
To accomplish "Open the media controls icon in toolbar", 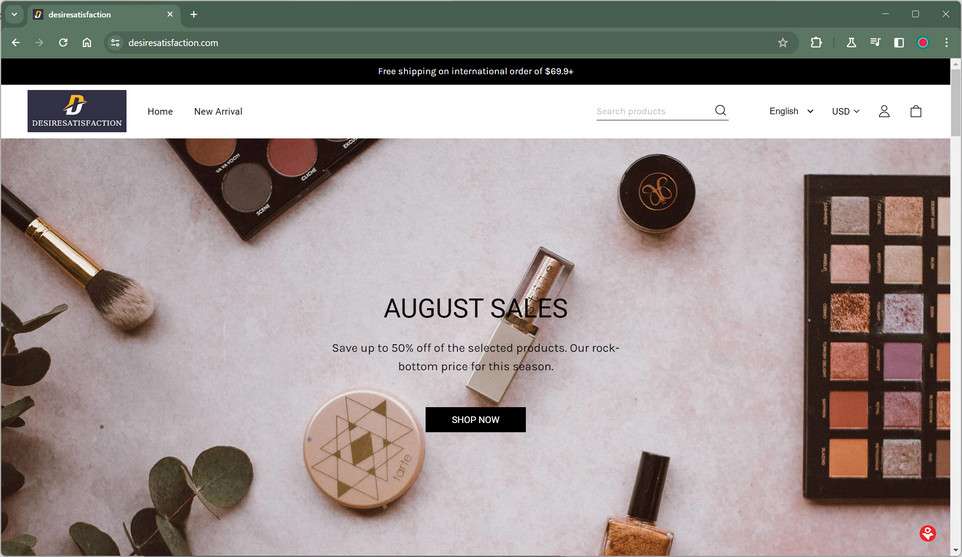I will pos(875,42).
